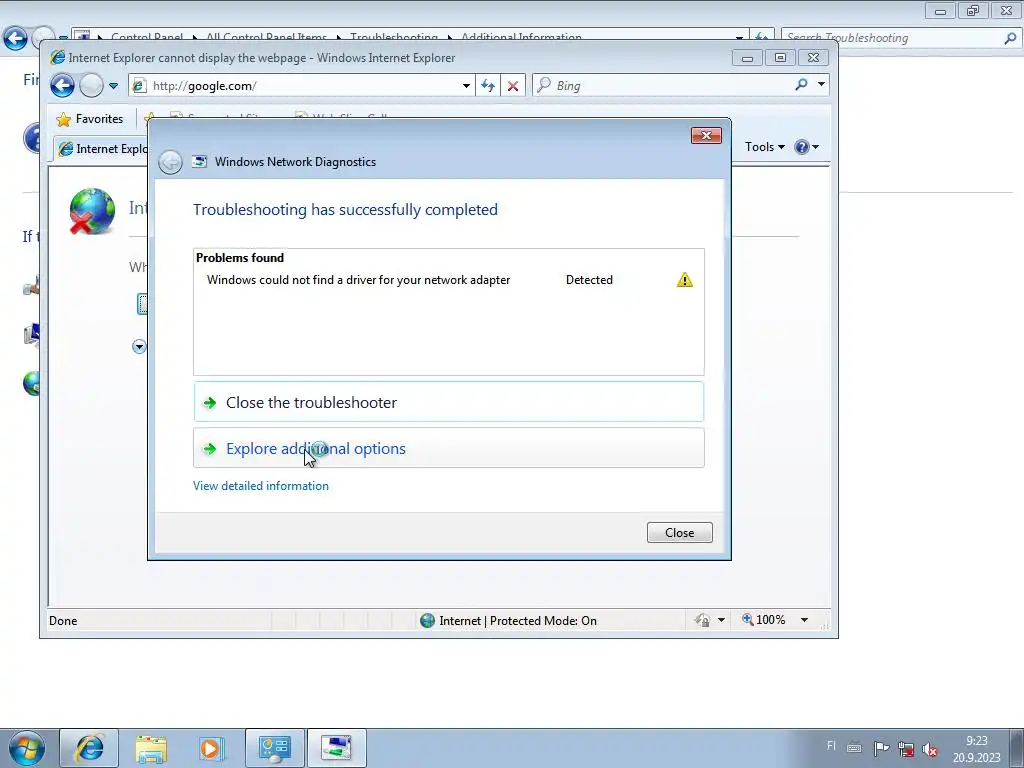Viewport: 1024px width, 768px height.
Task: Click warning icon beside Detected status
Action: (684, 280)
